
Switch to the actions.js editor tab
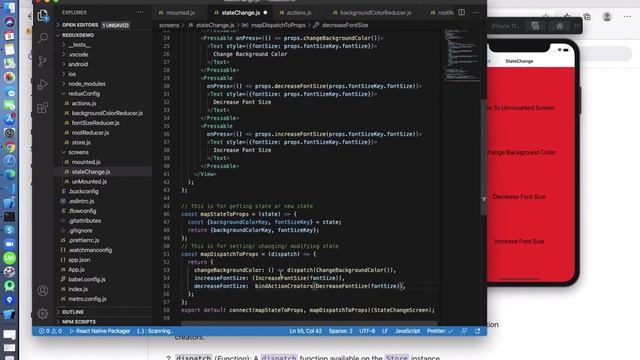pyautogui.click(x=295, y=13)
